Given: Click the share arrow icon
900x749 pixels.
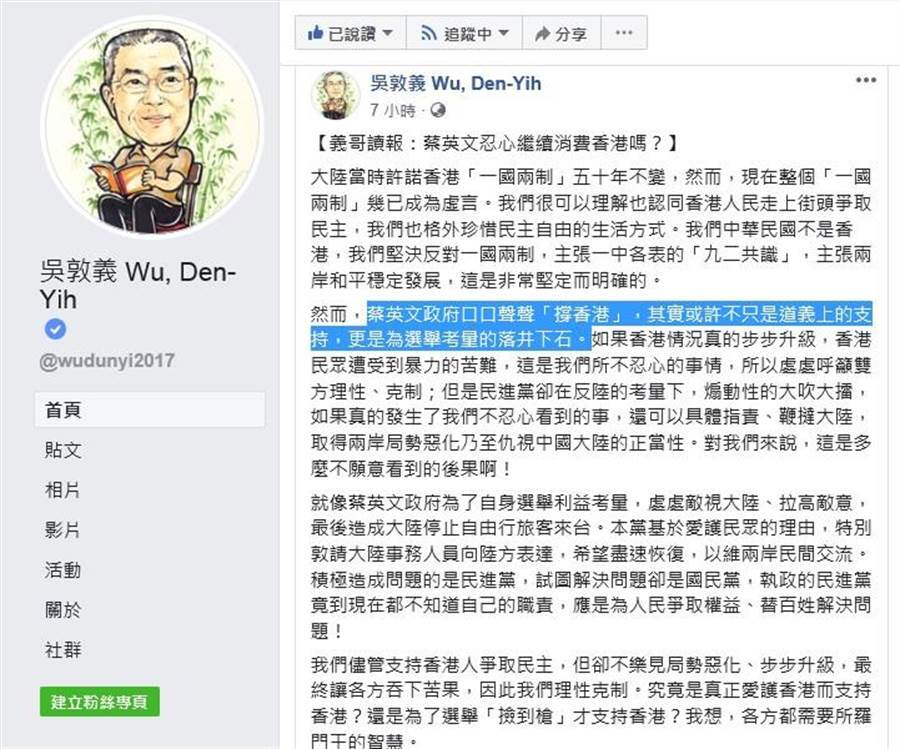Looking at the screenshot, I should (542, 34).
